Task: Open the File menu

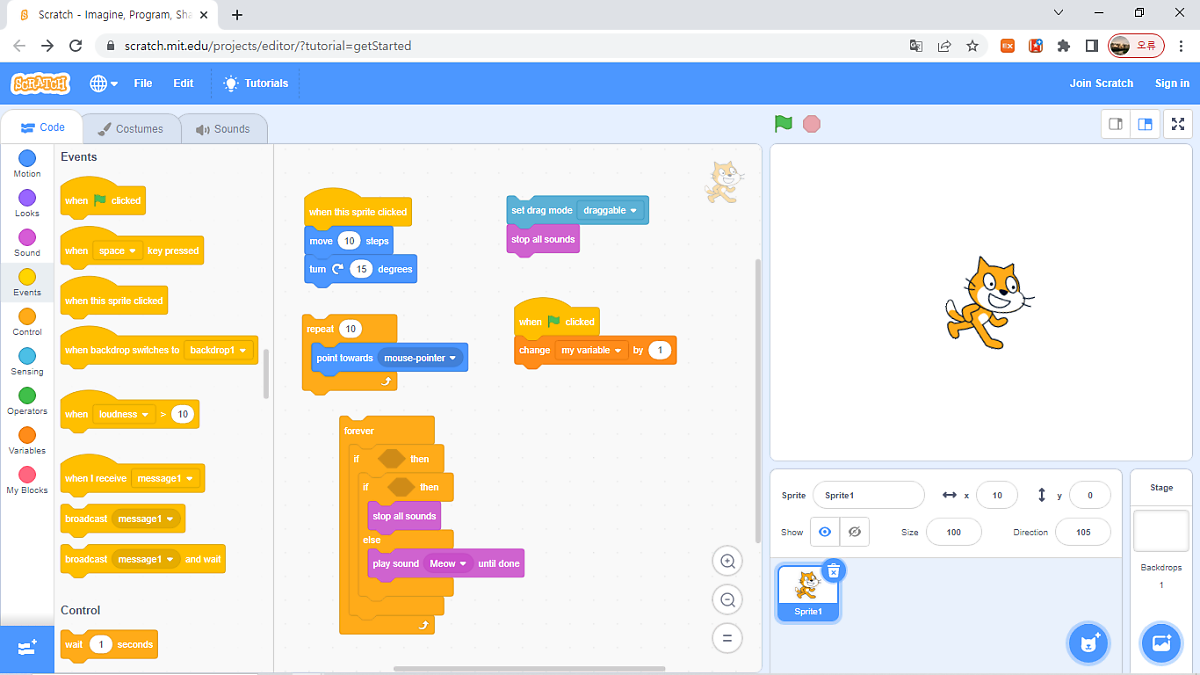Action: 143,83
